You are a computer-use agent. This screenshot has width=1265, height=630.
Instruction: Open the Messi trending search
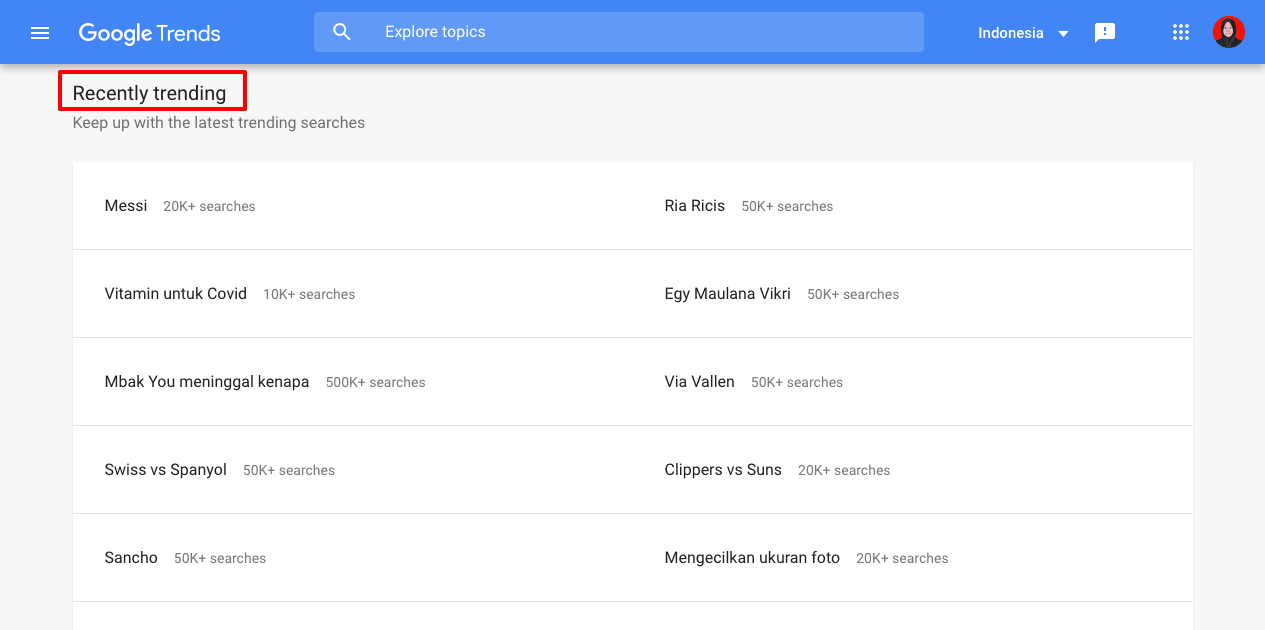[x=126, y=206]
